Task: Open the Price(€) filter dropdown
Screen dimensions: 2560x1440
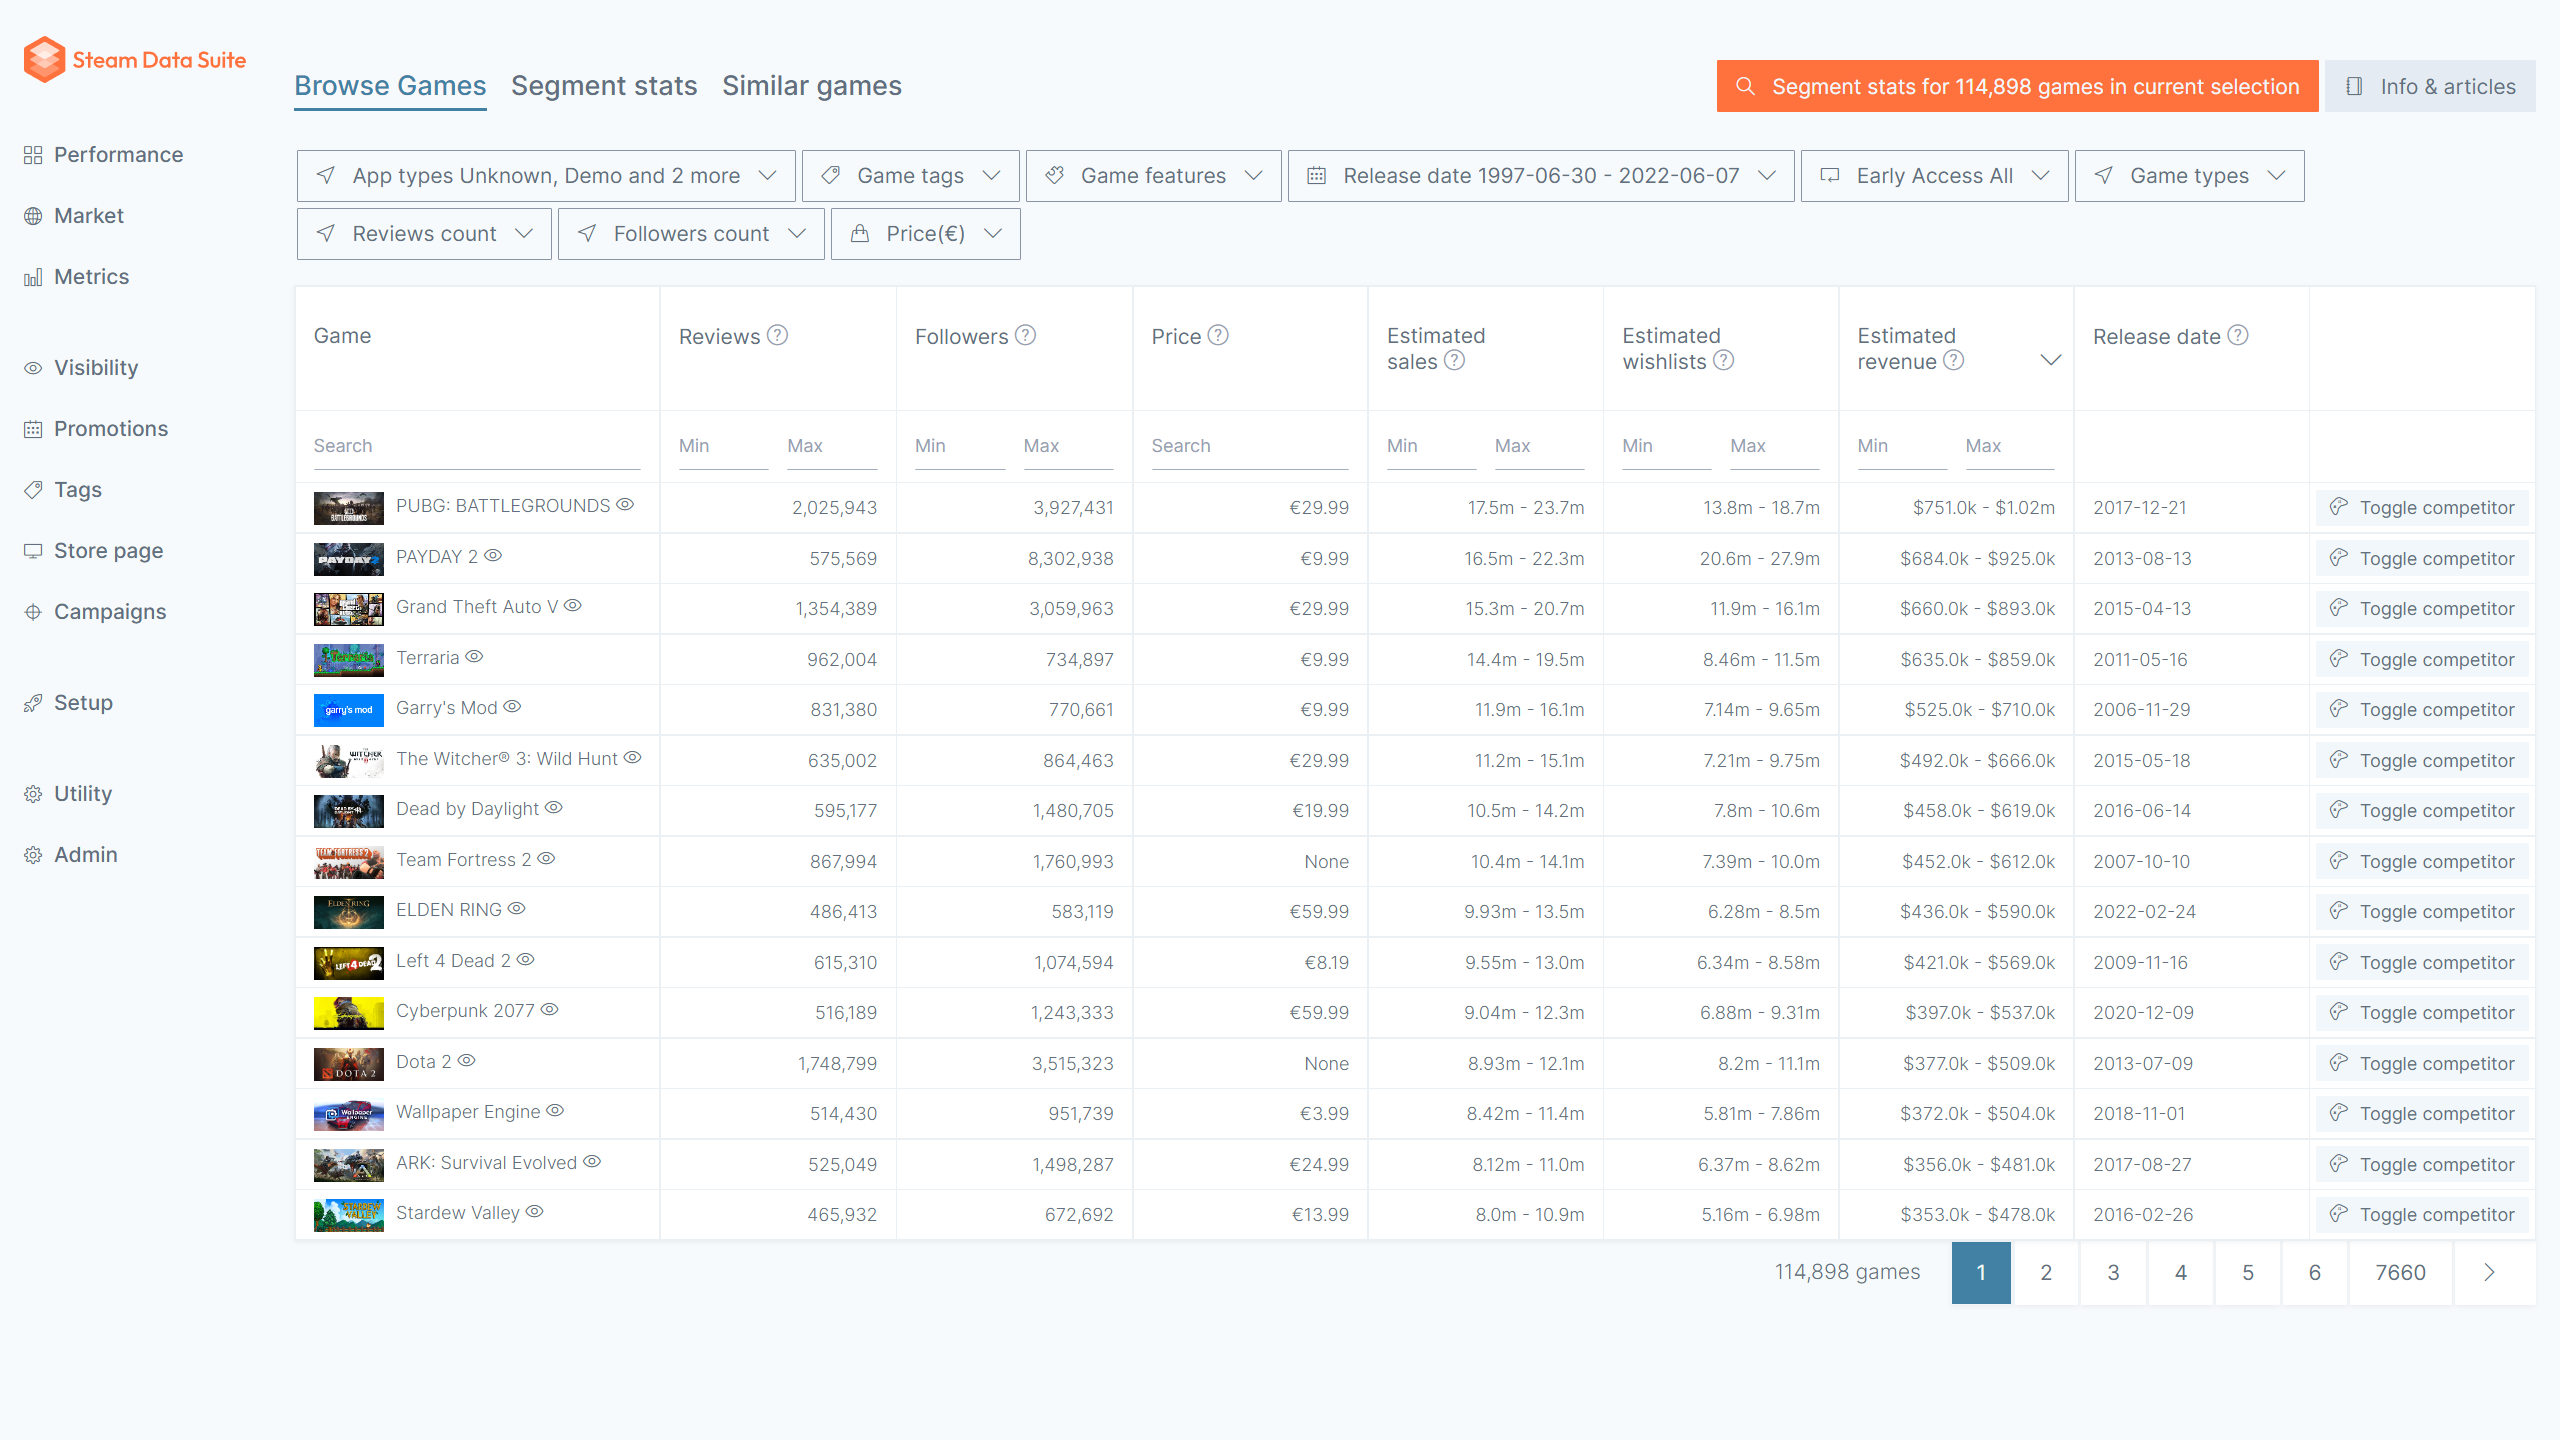Action: point(925,234)
